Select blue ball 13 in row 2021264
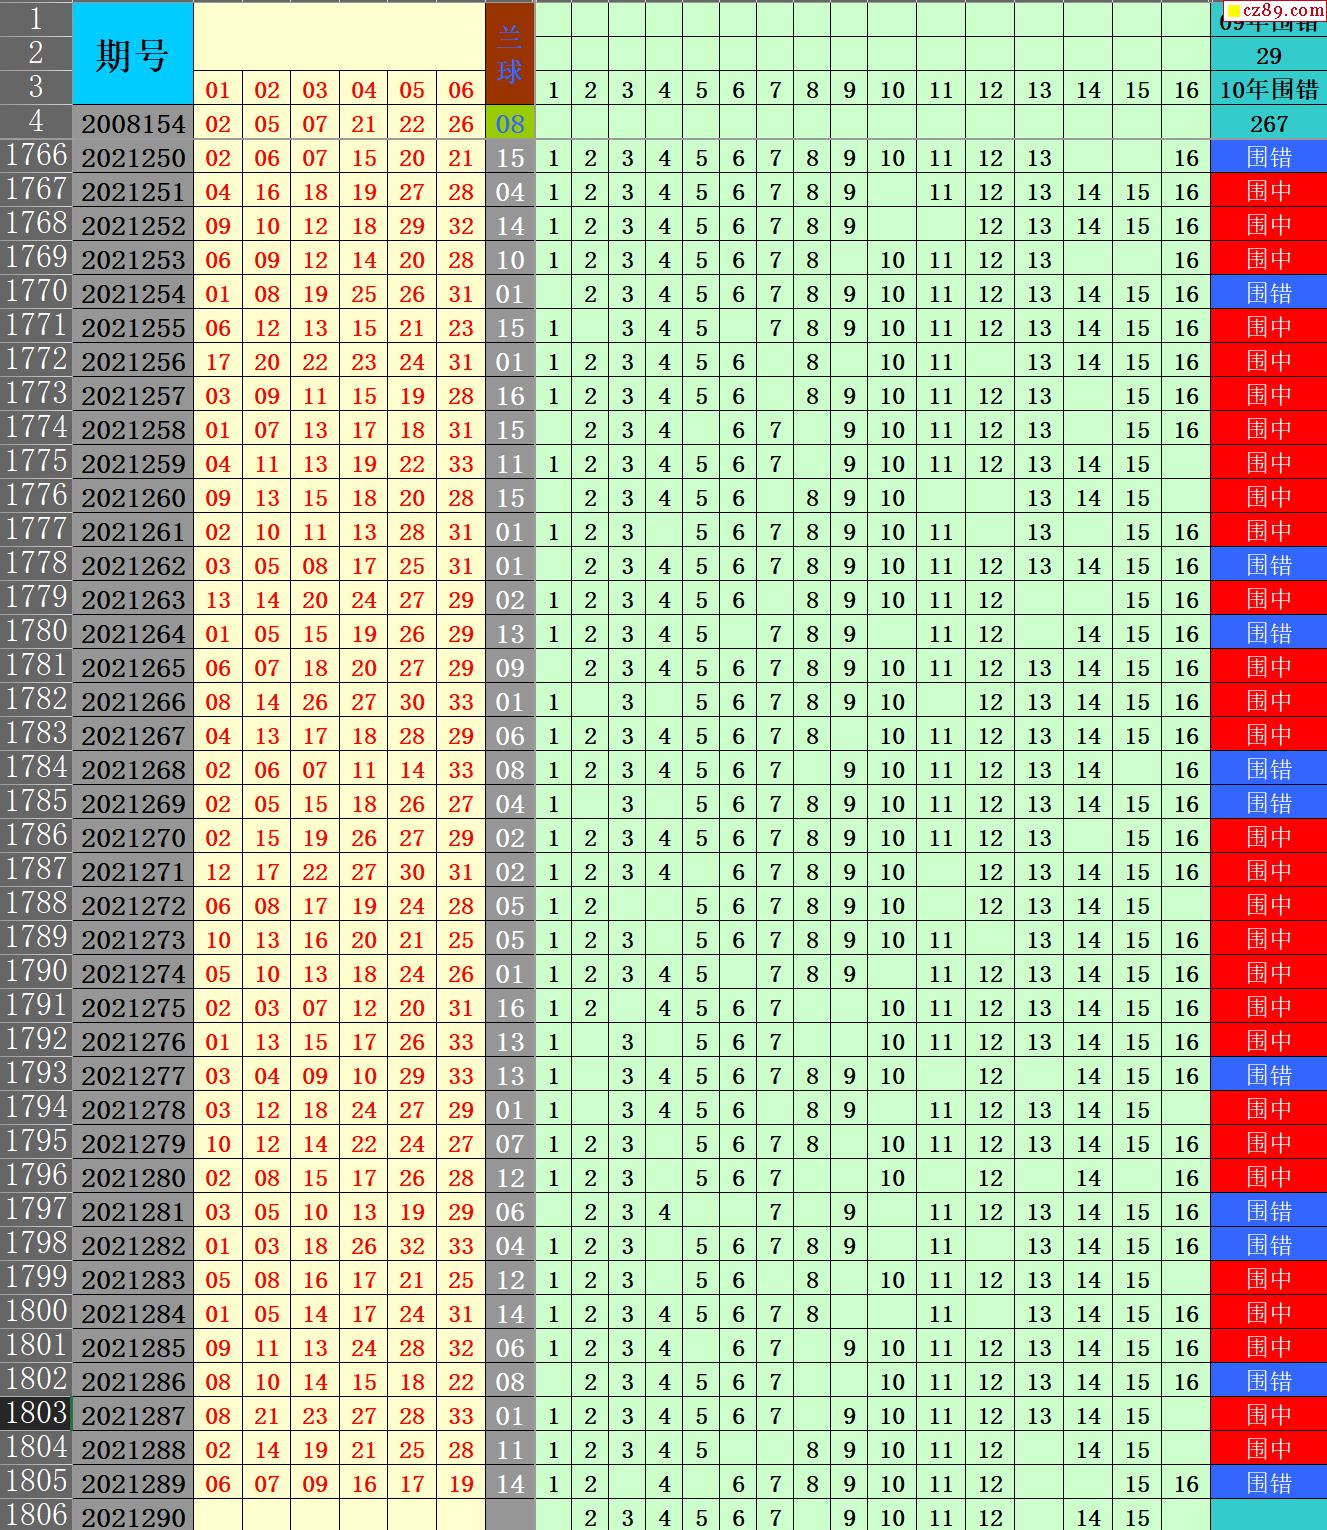 click(x=510, y=633)
